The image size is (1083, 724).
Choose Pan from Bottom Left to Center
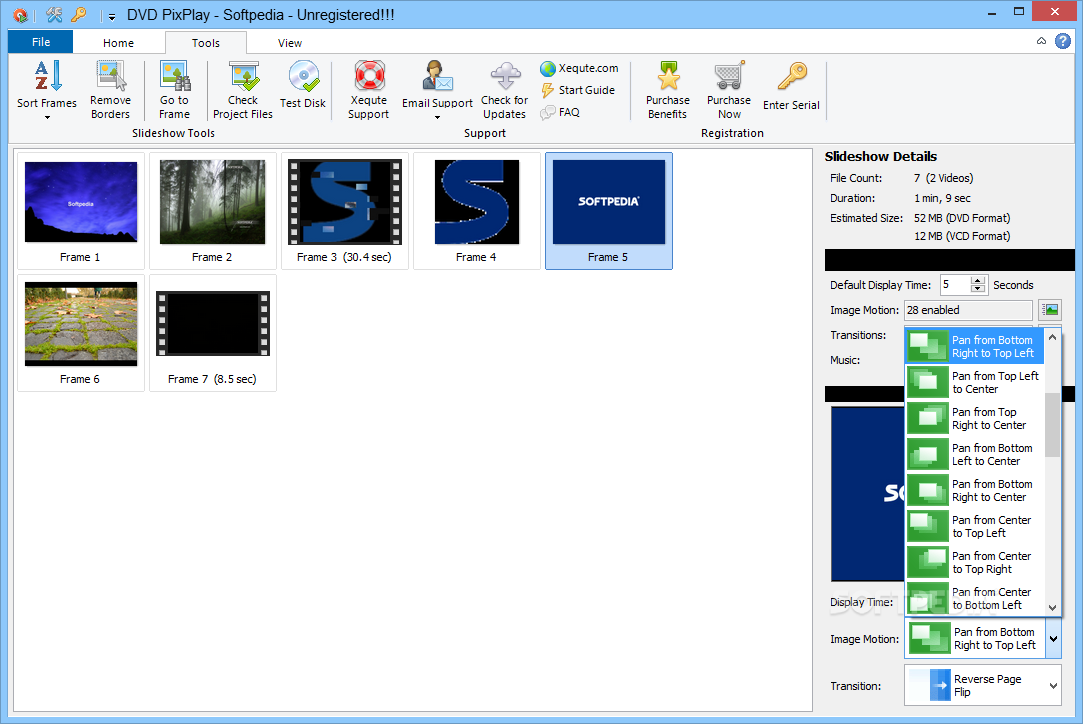[x=975, y=454]
